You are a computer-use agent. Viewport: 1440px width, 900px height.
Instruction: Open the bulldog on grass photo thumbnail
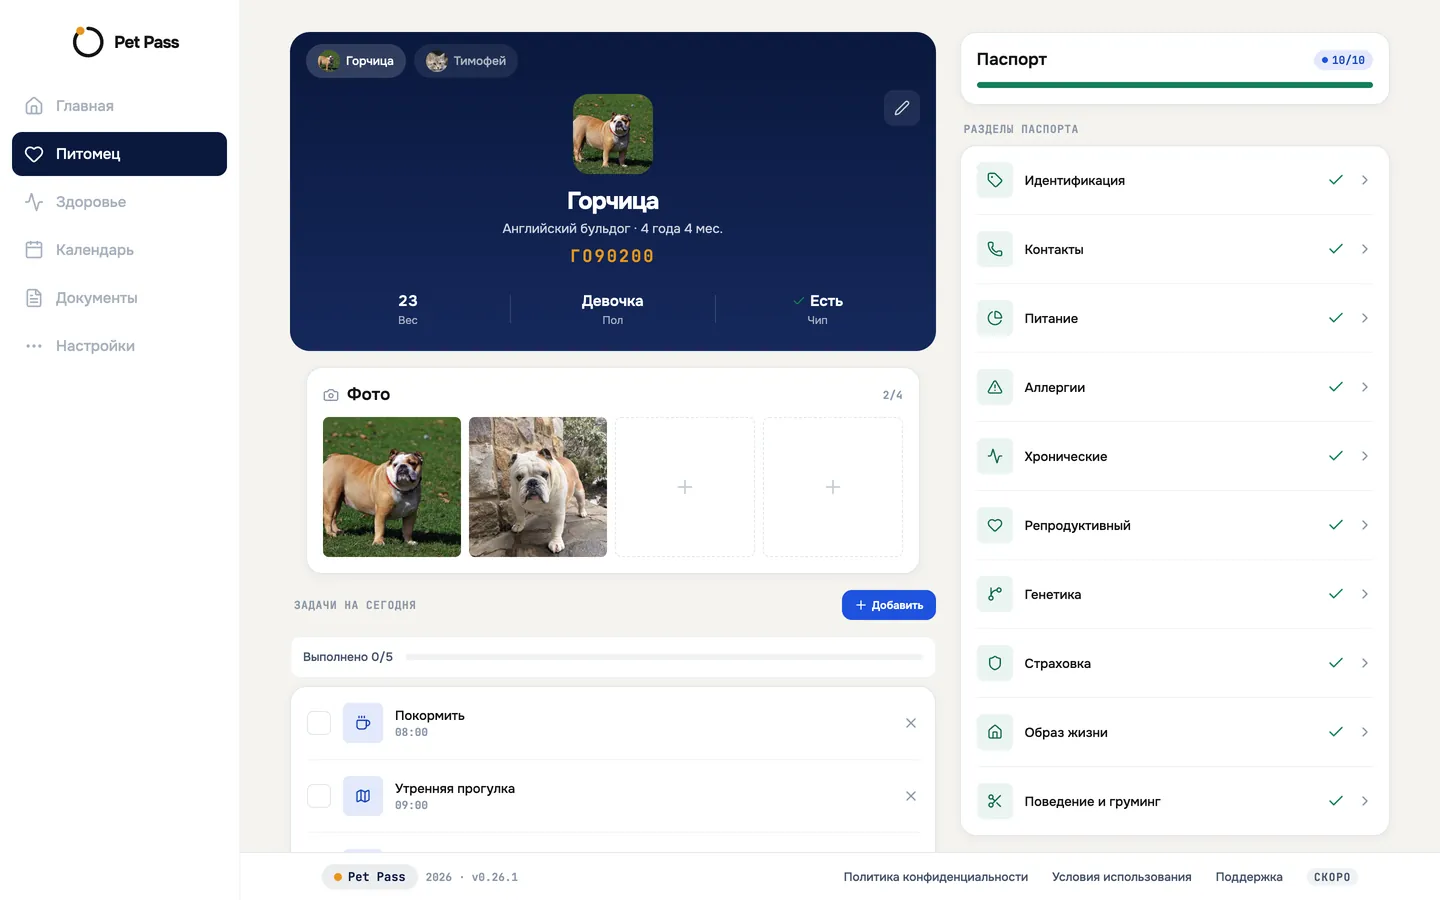click(x=392, y=487)
